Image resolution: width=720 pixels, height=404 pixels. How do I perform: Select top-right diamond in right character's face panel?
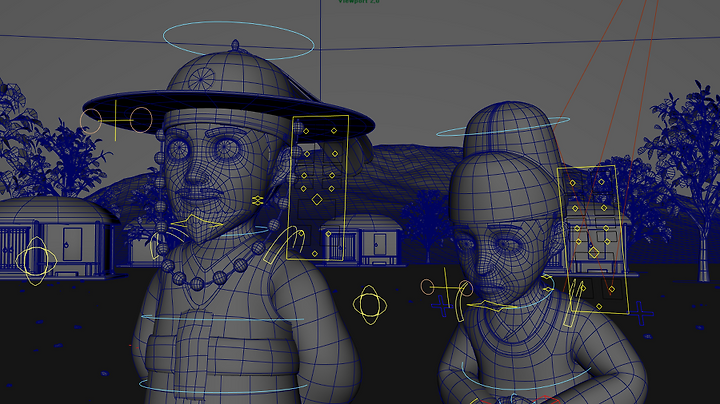601,182
